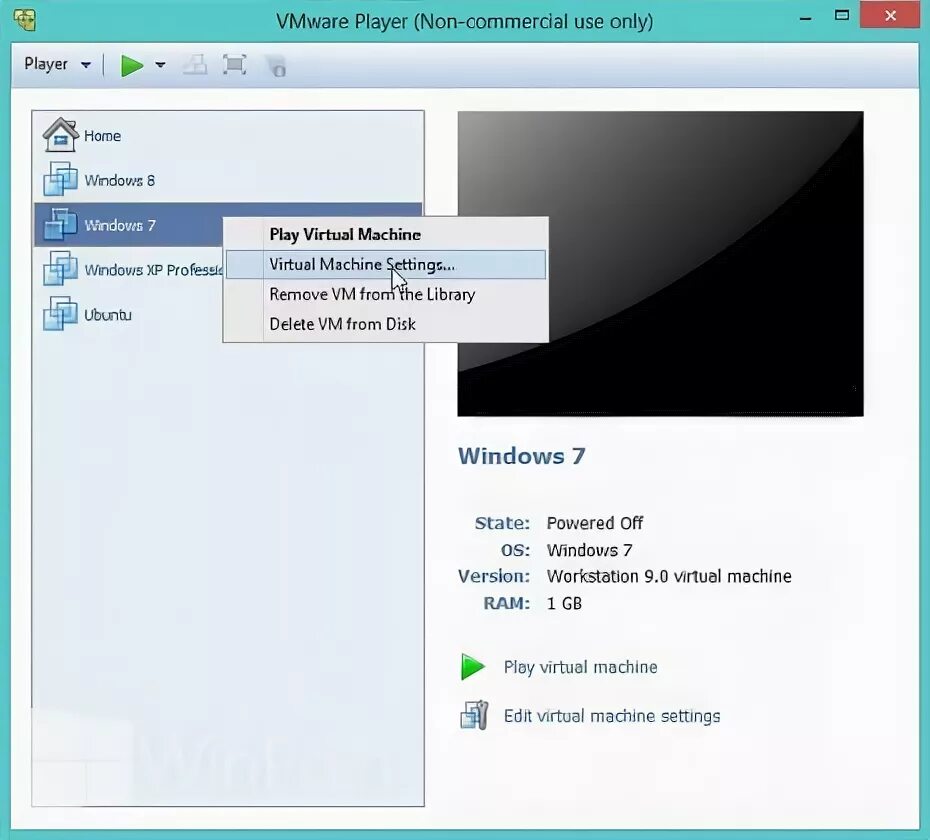Screen dimensions: 930x840
Task: Click the full screen toolbar icon
Action: [234, 65]
